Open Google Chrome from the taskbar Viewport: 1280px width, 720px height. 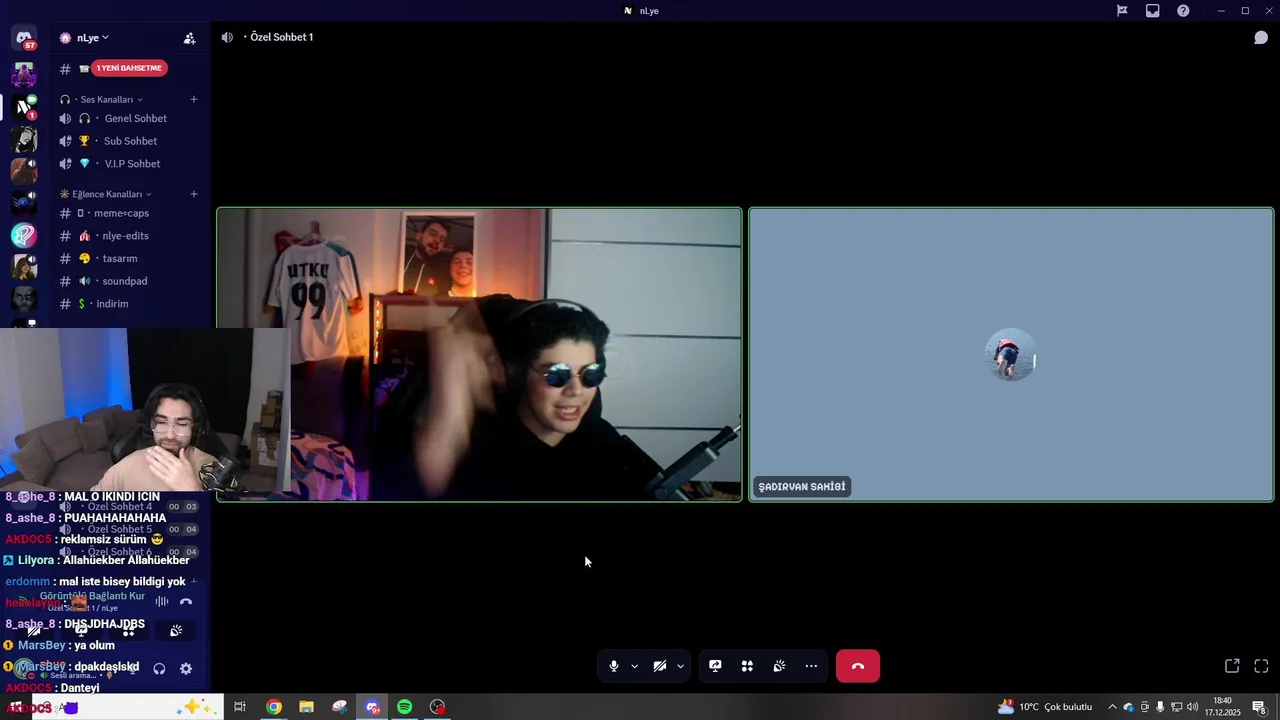(x=274, y=707)
